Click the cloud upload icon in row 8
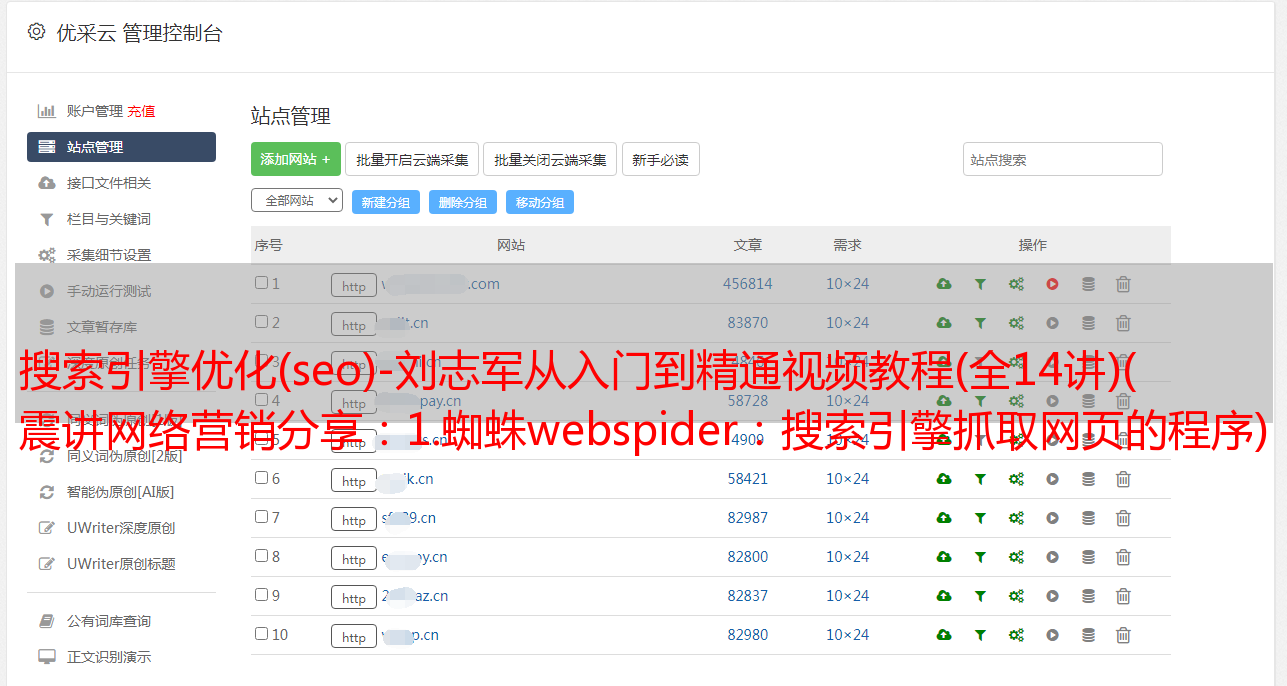The image size is (1287, 686). pyautogui.click(x=944, y=557)
